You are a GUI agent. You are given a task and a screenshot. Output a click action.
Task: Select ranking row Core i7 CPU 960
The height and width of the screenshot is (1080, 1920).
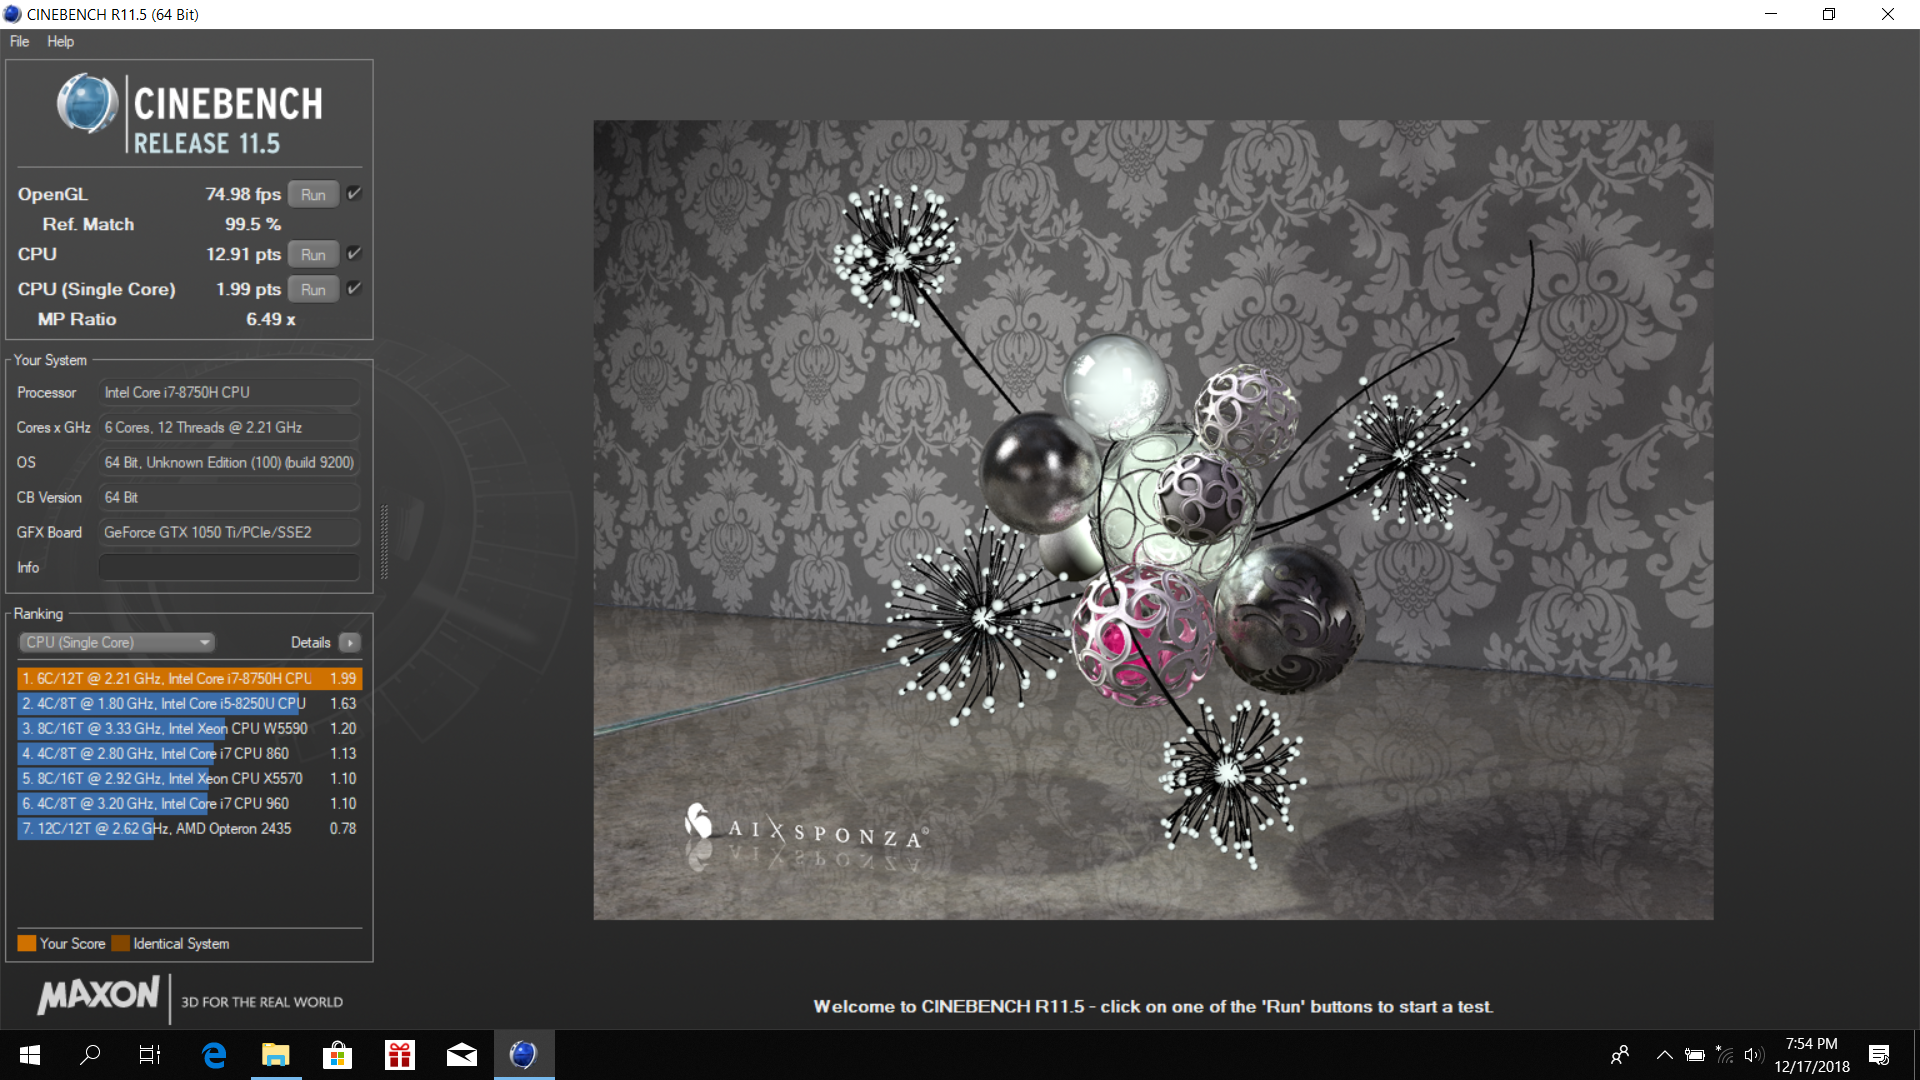[189, 803]
